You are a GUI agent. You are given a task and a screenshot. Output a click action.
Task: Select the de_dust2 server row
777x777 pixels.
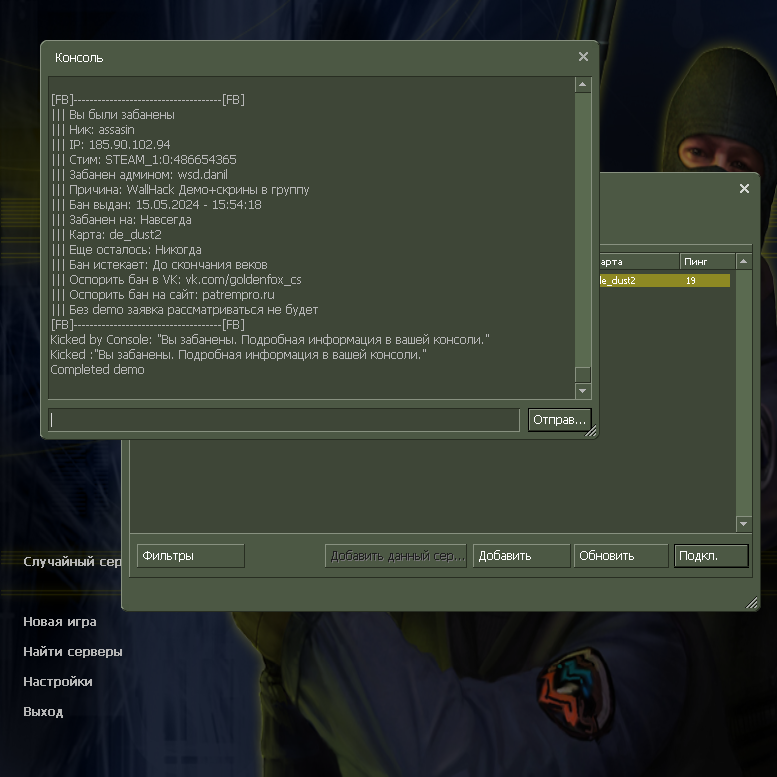pyautogui.click(x=665, y=280)
